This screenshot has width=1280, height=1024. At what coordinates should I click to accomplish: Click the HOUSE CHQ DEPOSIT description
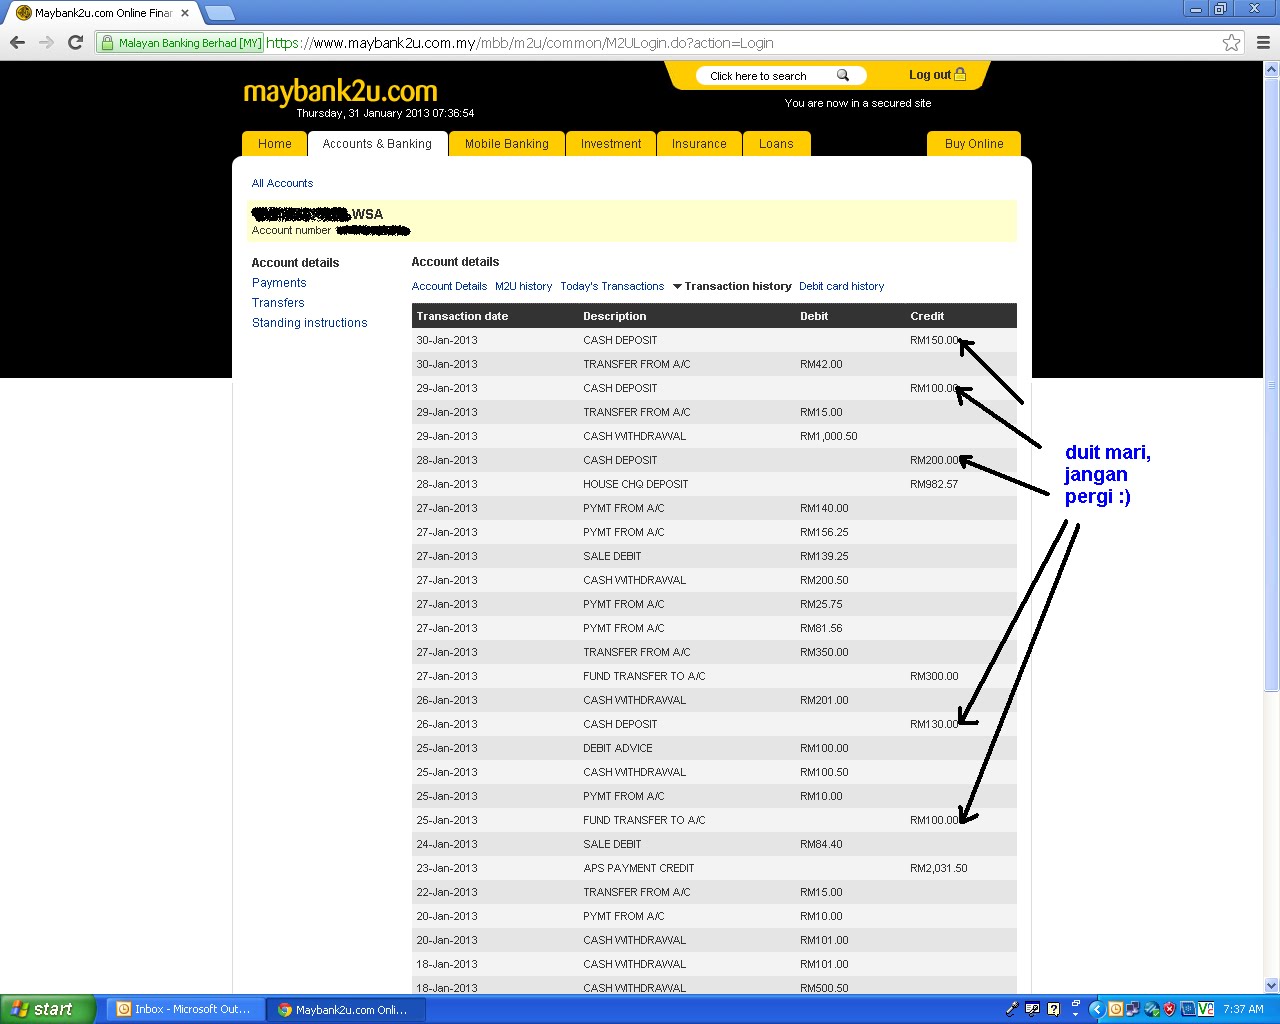pos(635,484)
